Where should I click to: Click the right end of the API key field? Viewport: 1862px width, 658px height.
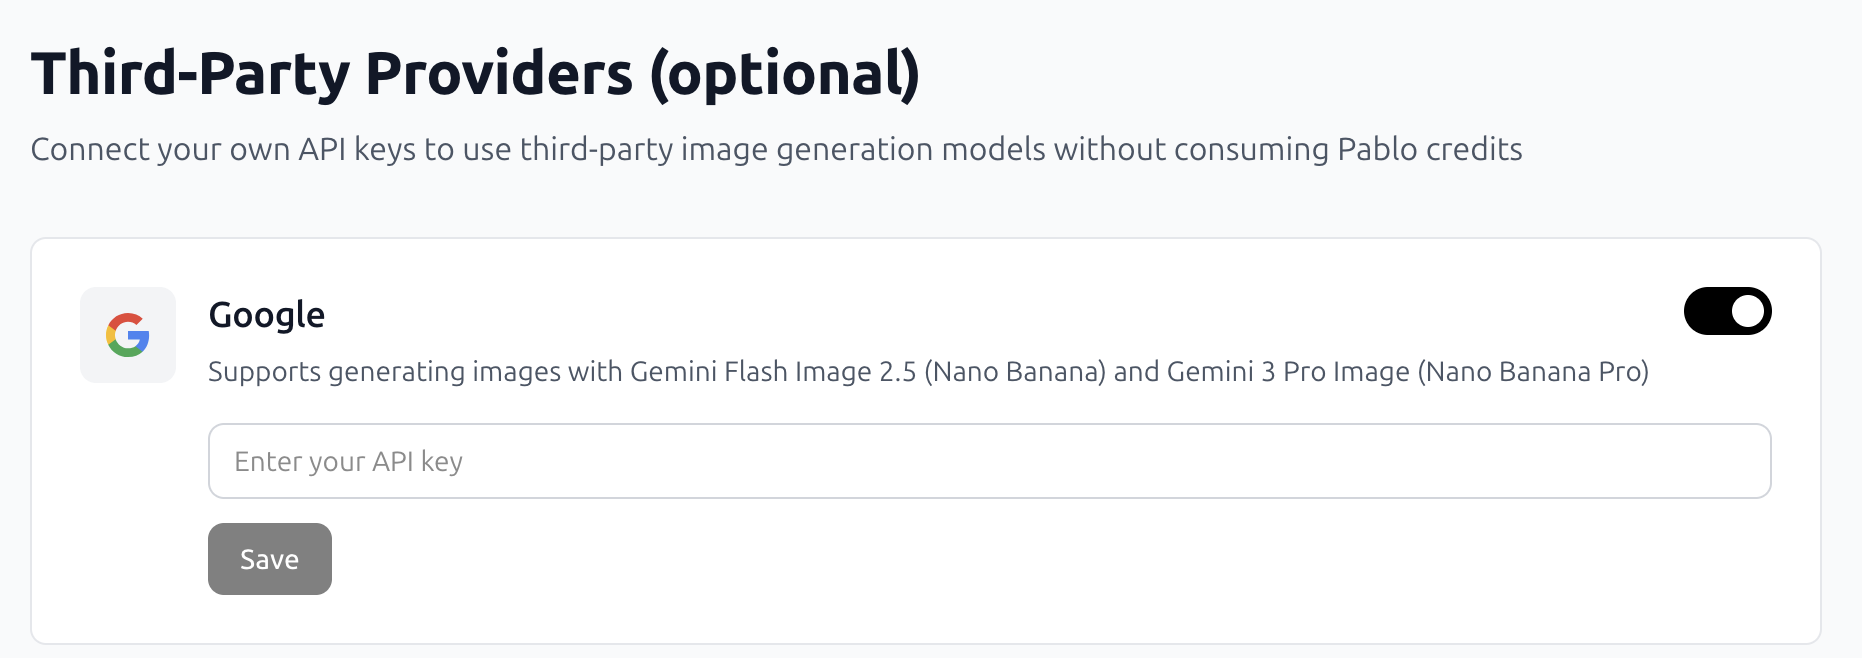point(1740,461)
